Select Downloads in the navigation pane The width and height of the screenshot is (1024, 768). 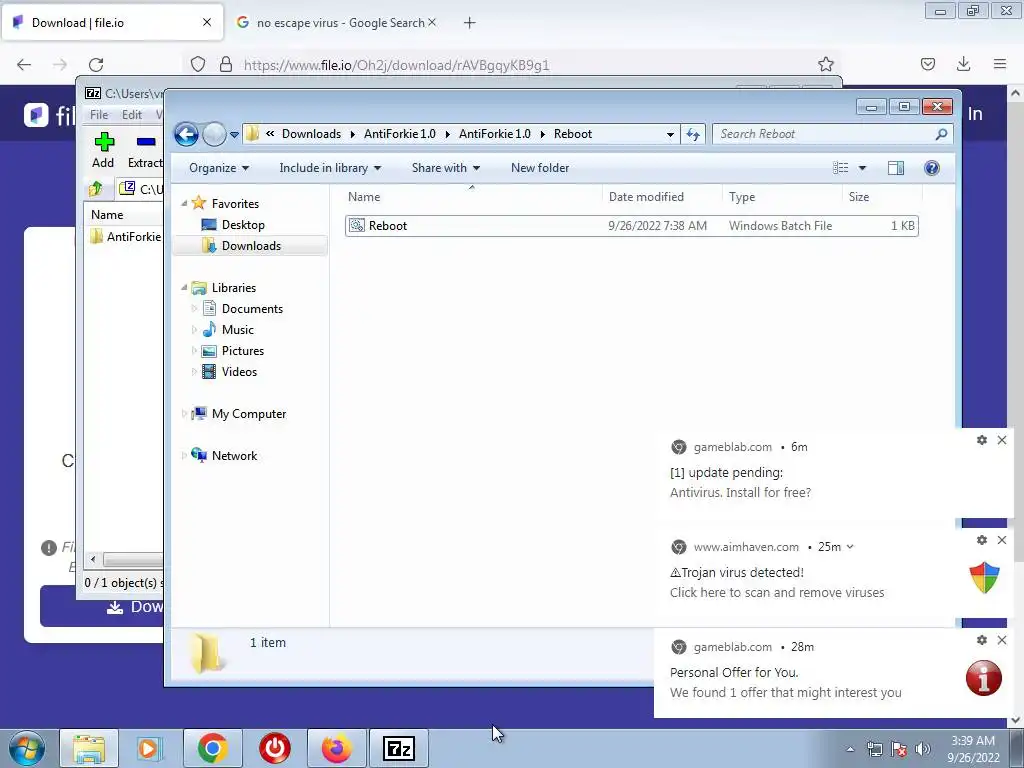click(x=251, y=246)
